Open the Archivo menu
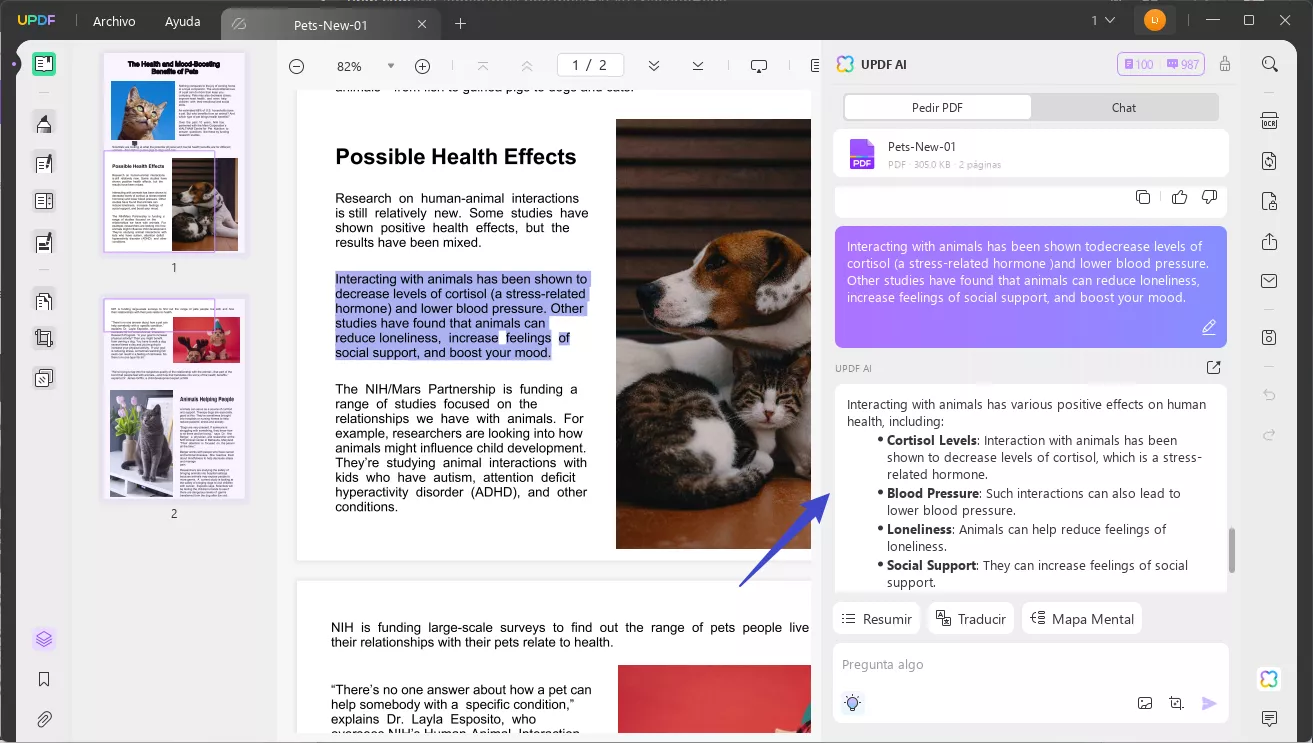This screenshot has width=1313, height=743. pyautogui.click(x=114, y=21)
